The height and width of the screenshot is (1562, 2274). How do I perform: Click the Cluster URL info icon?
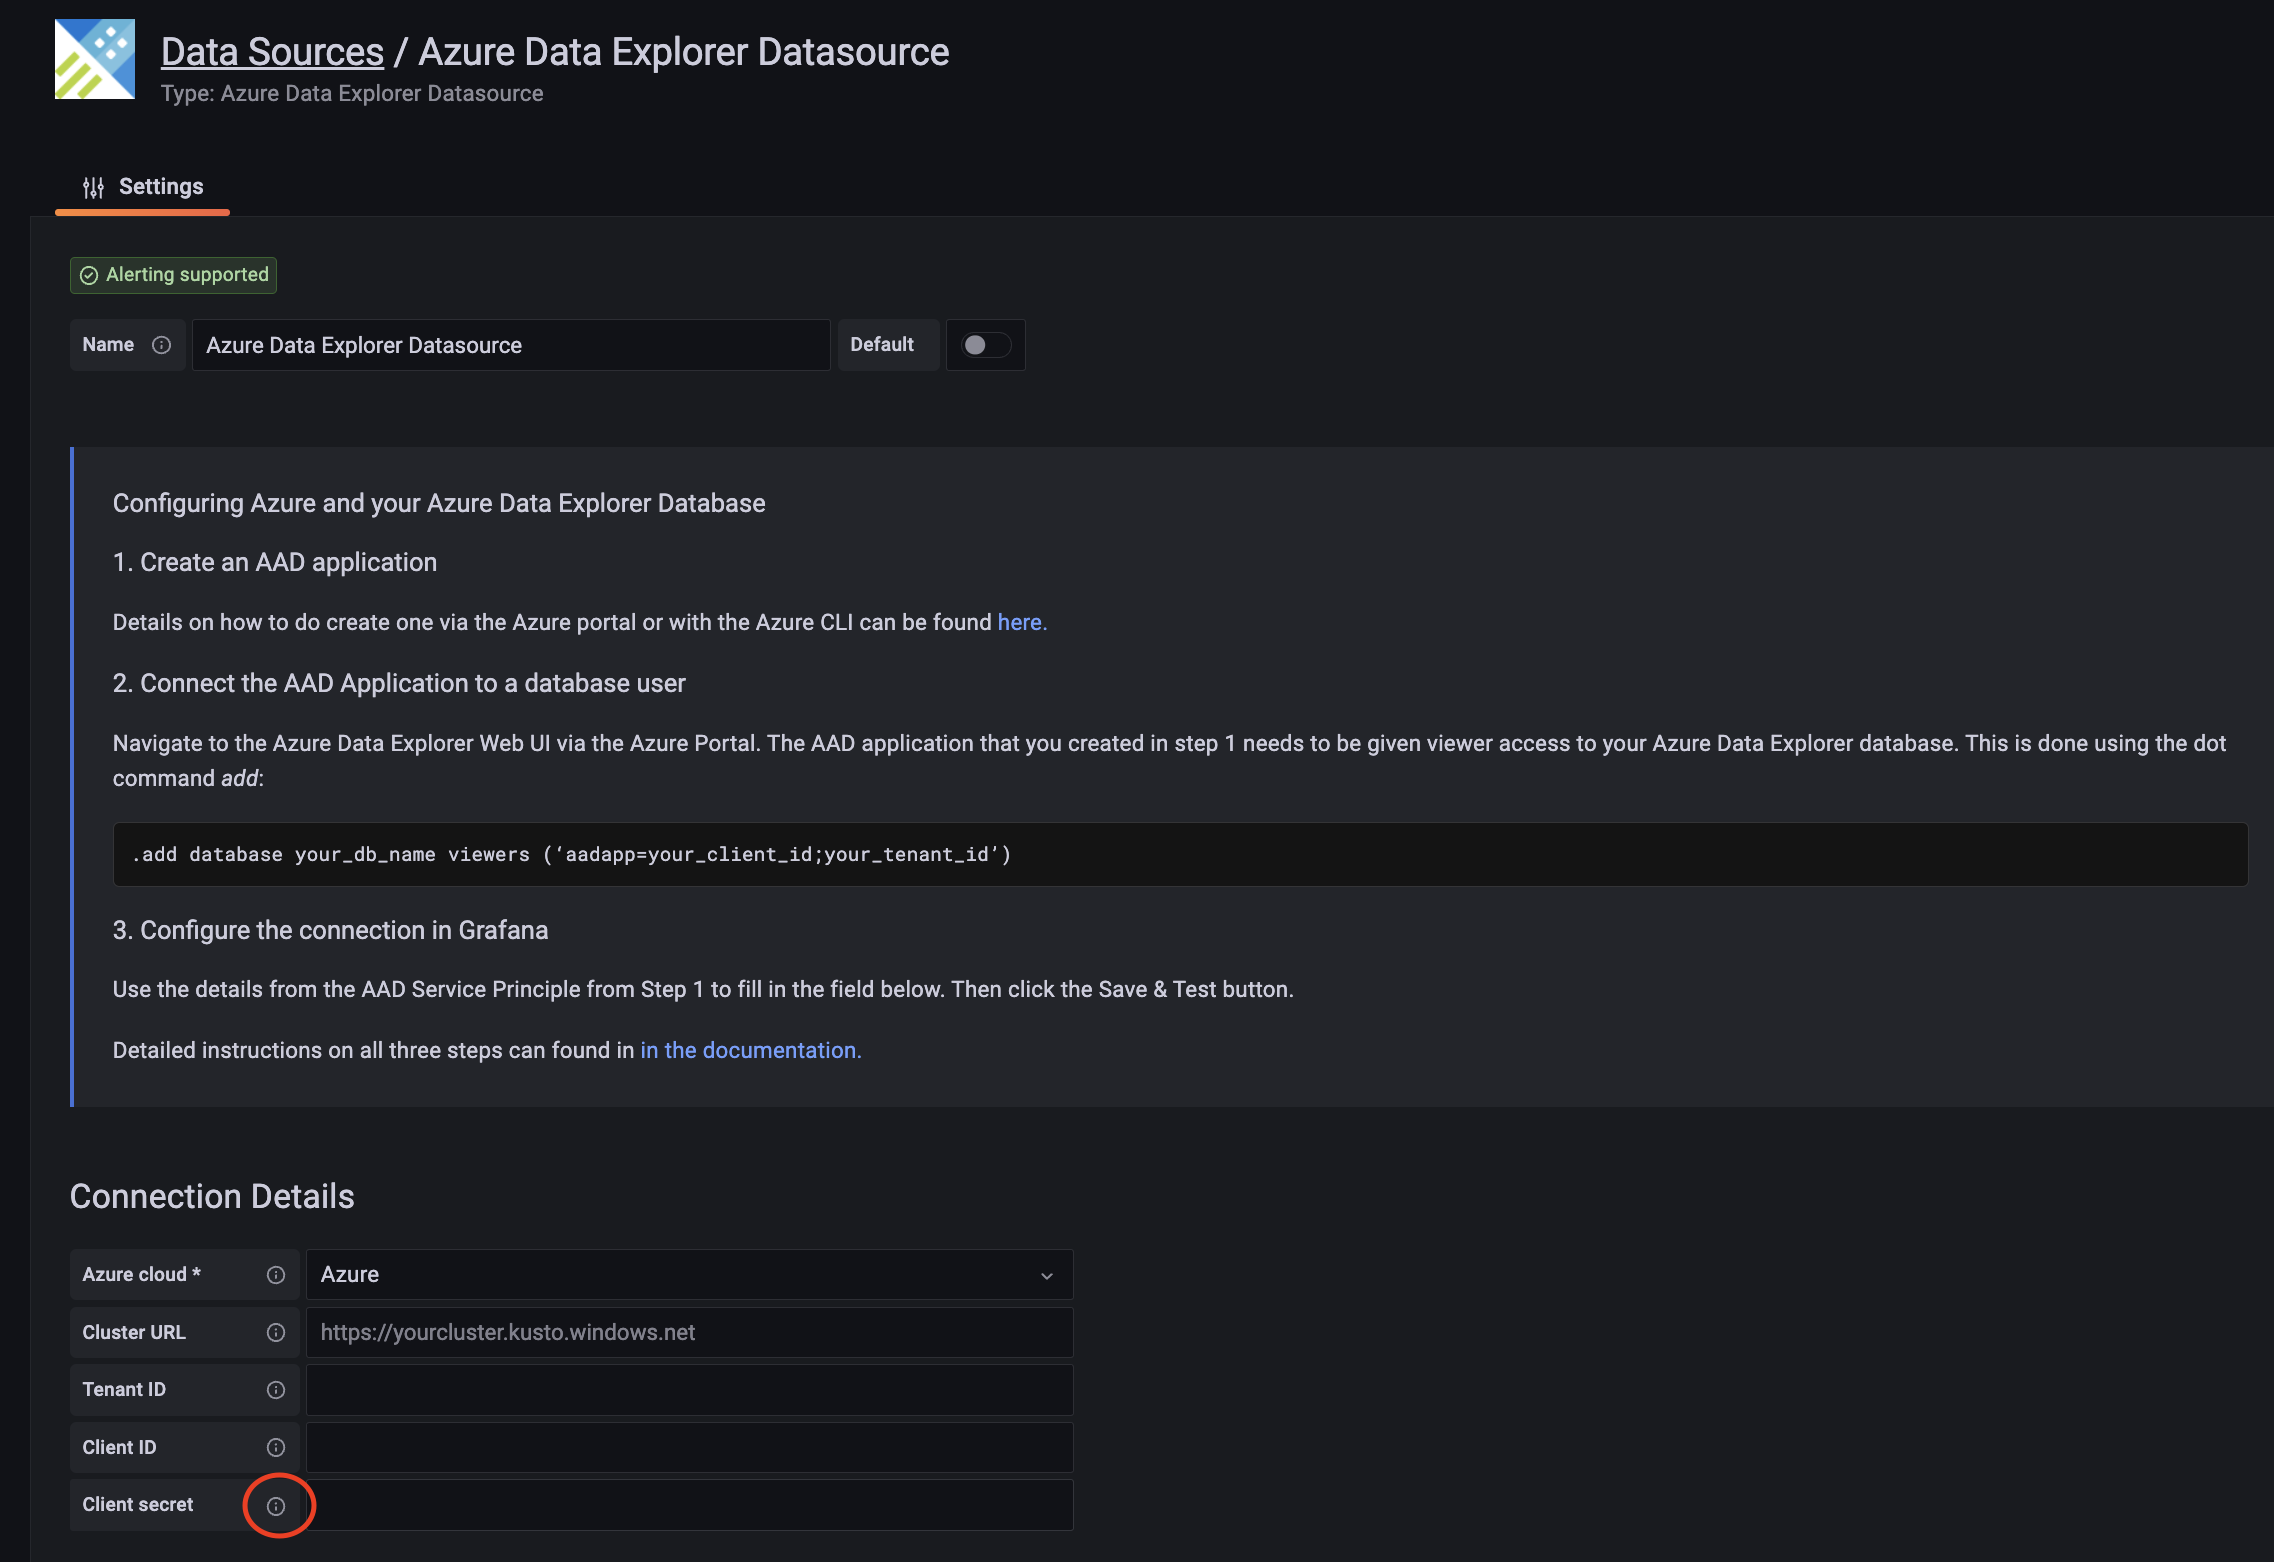click(275, 1332)
